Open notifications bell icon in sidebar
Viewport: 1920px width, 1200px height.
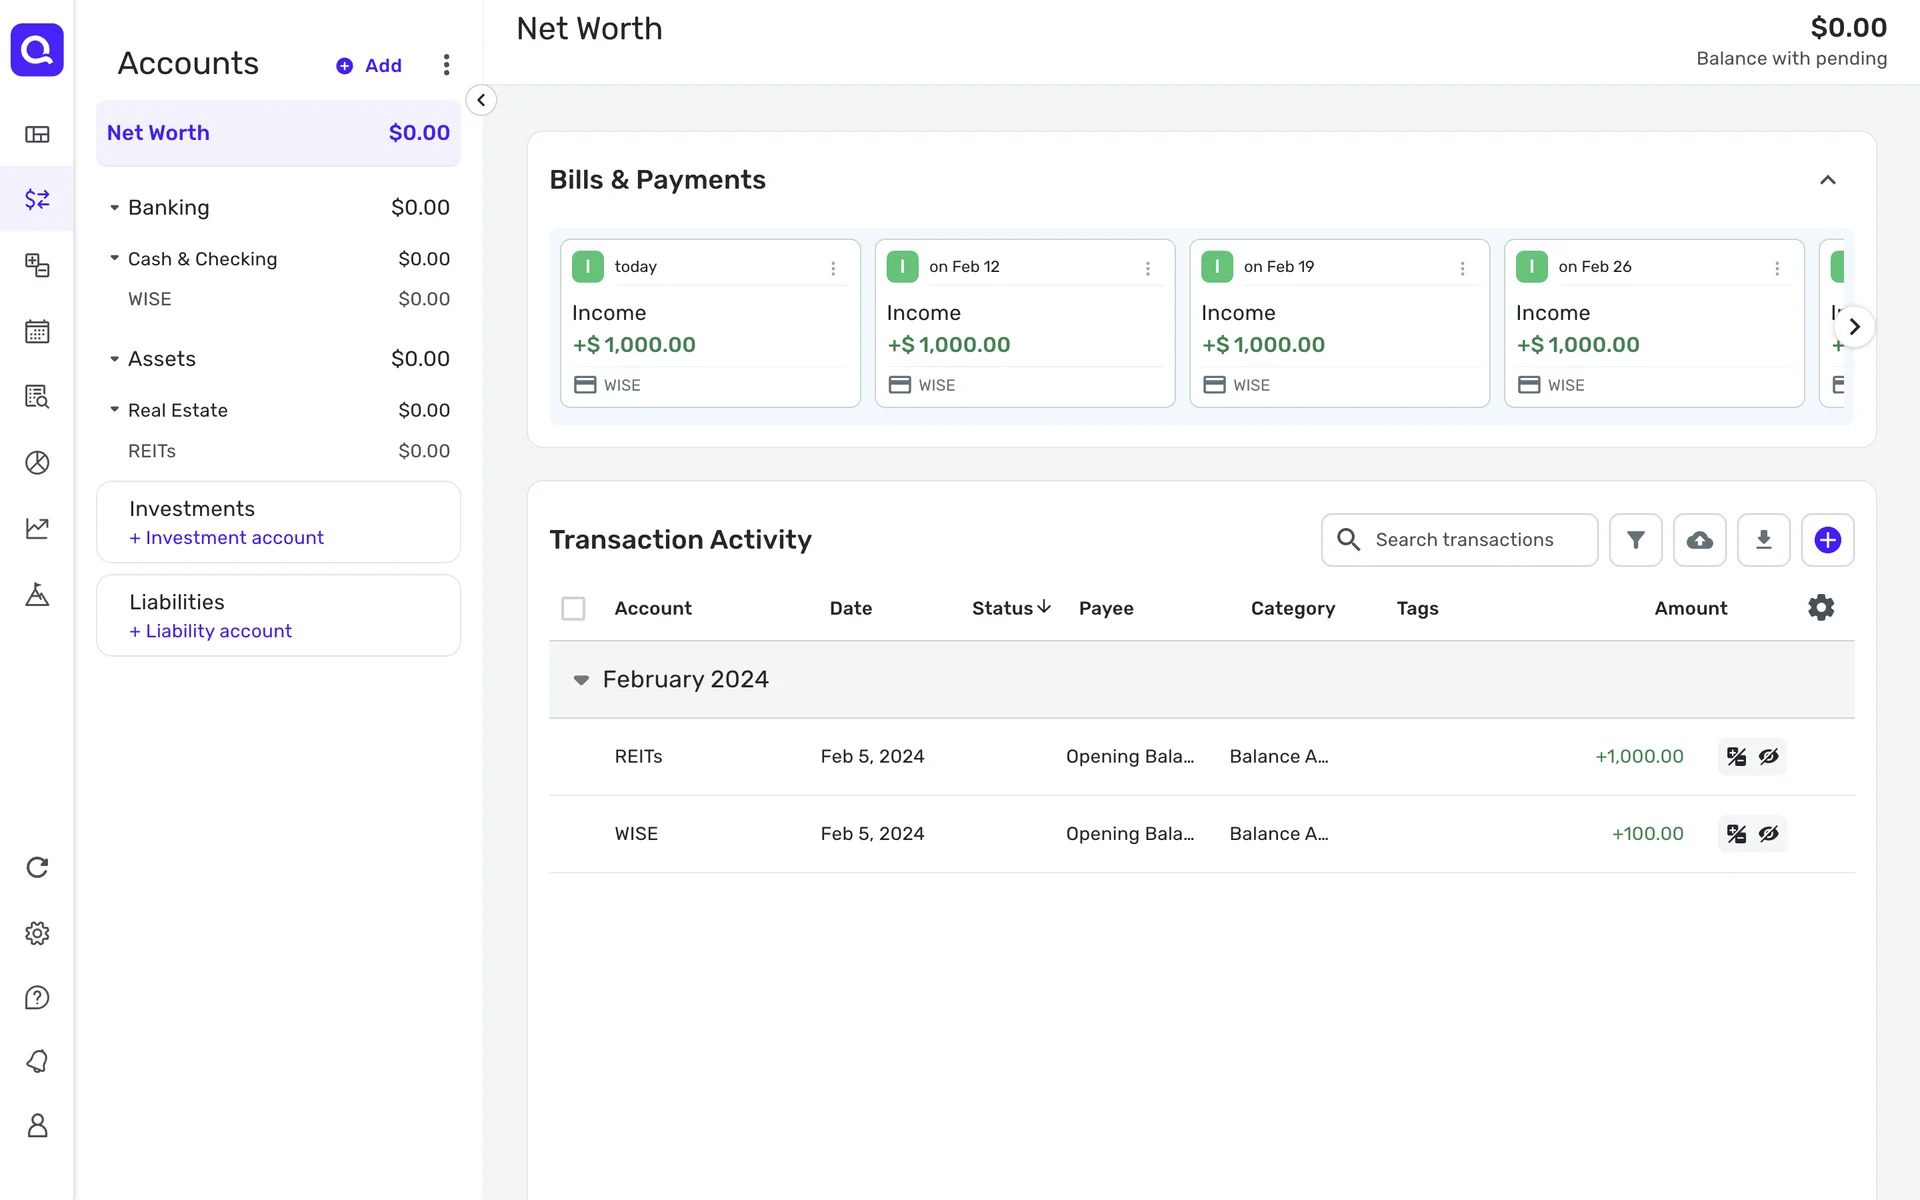(x=37, y=1061)
